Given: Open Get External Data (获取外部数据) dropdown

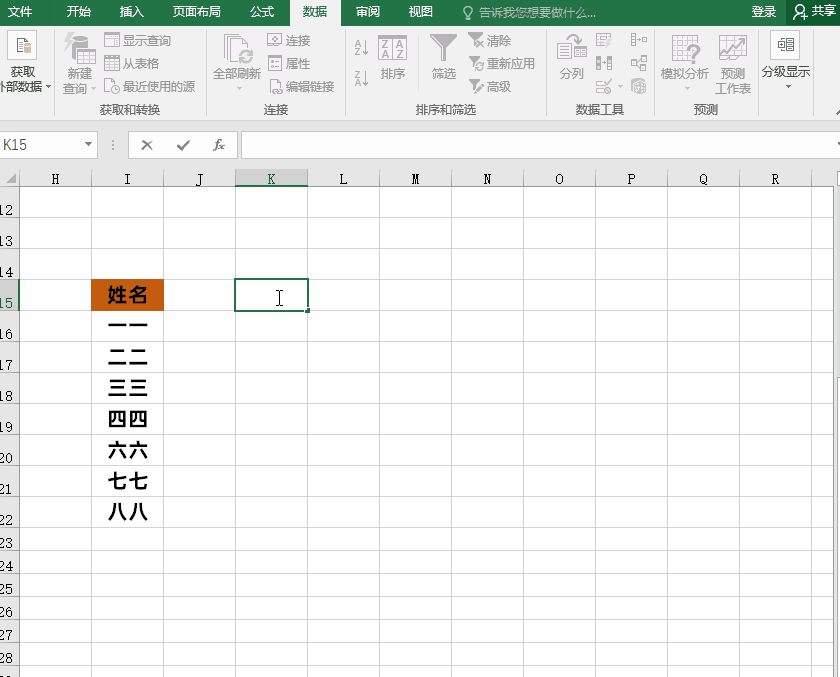Looking at the screenshot, I should point(24,62).
